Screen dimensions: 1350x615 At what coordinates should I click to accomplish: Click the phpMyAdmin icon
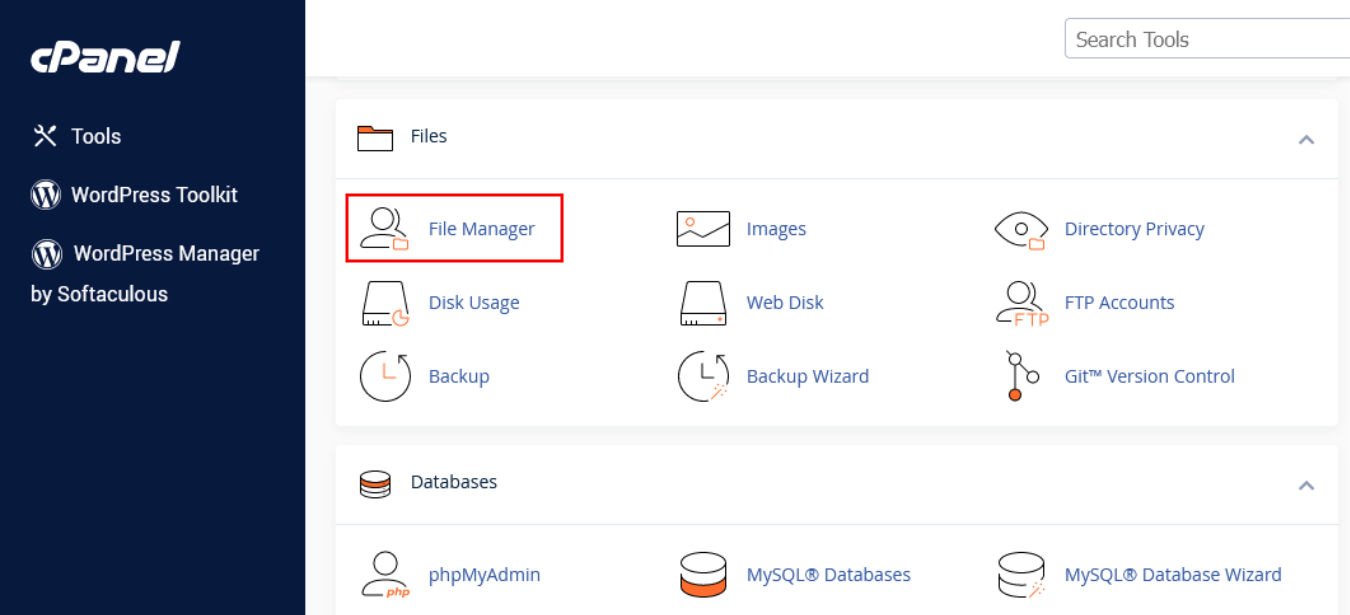pyautogui.click(x=385, y=575)
